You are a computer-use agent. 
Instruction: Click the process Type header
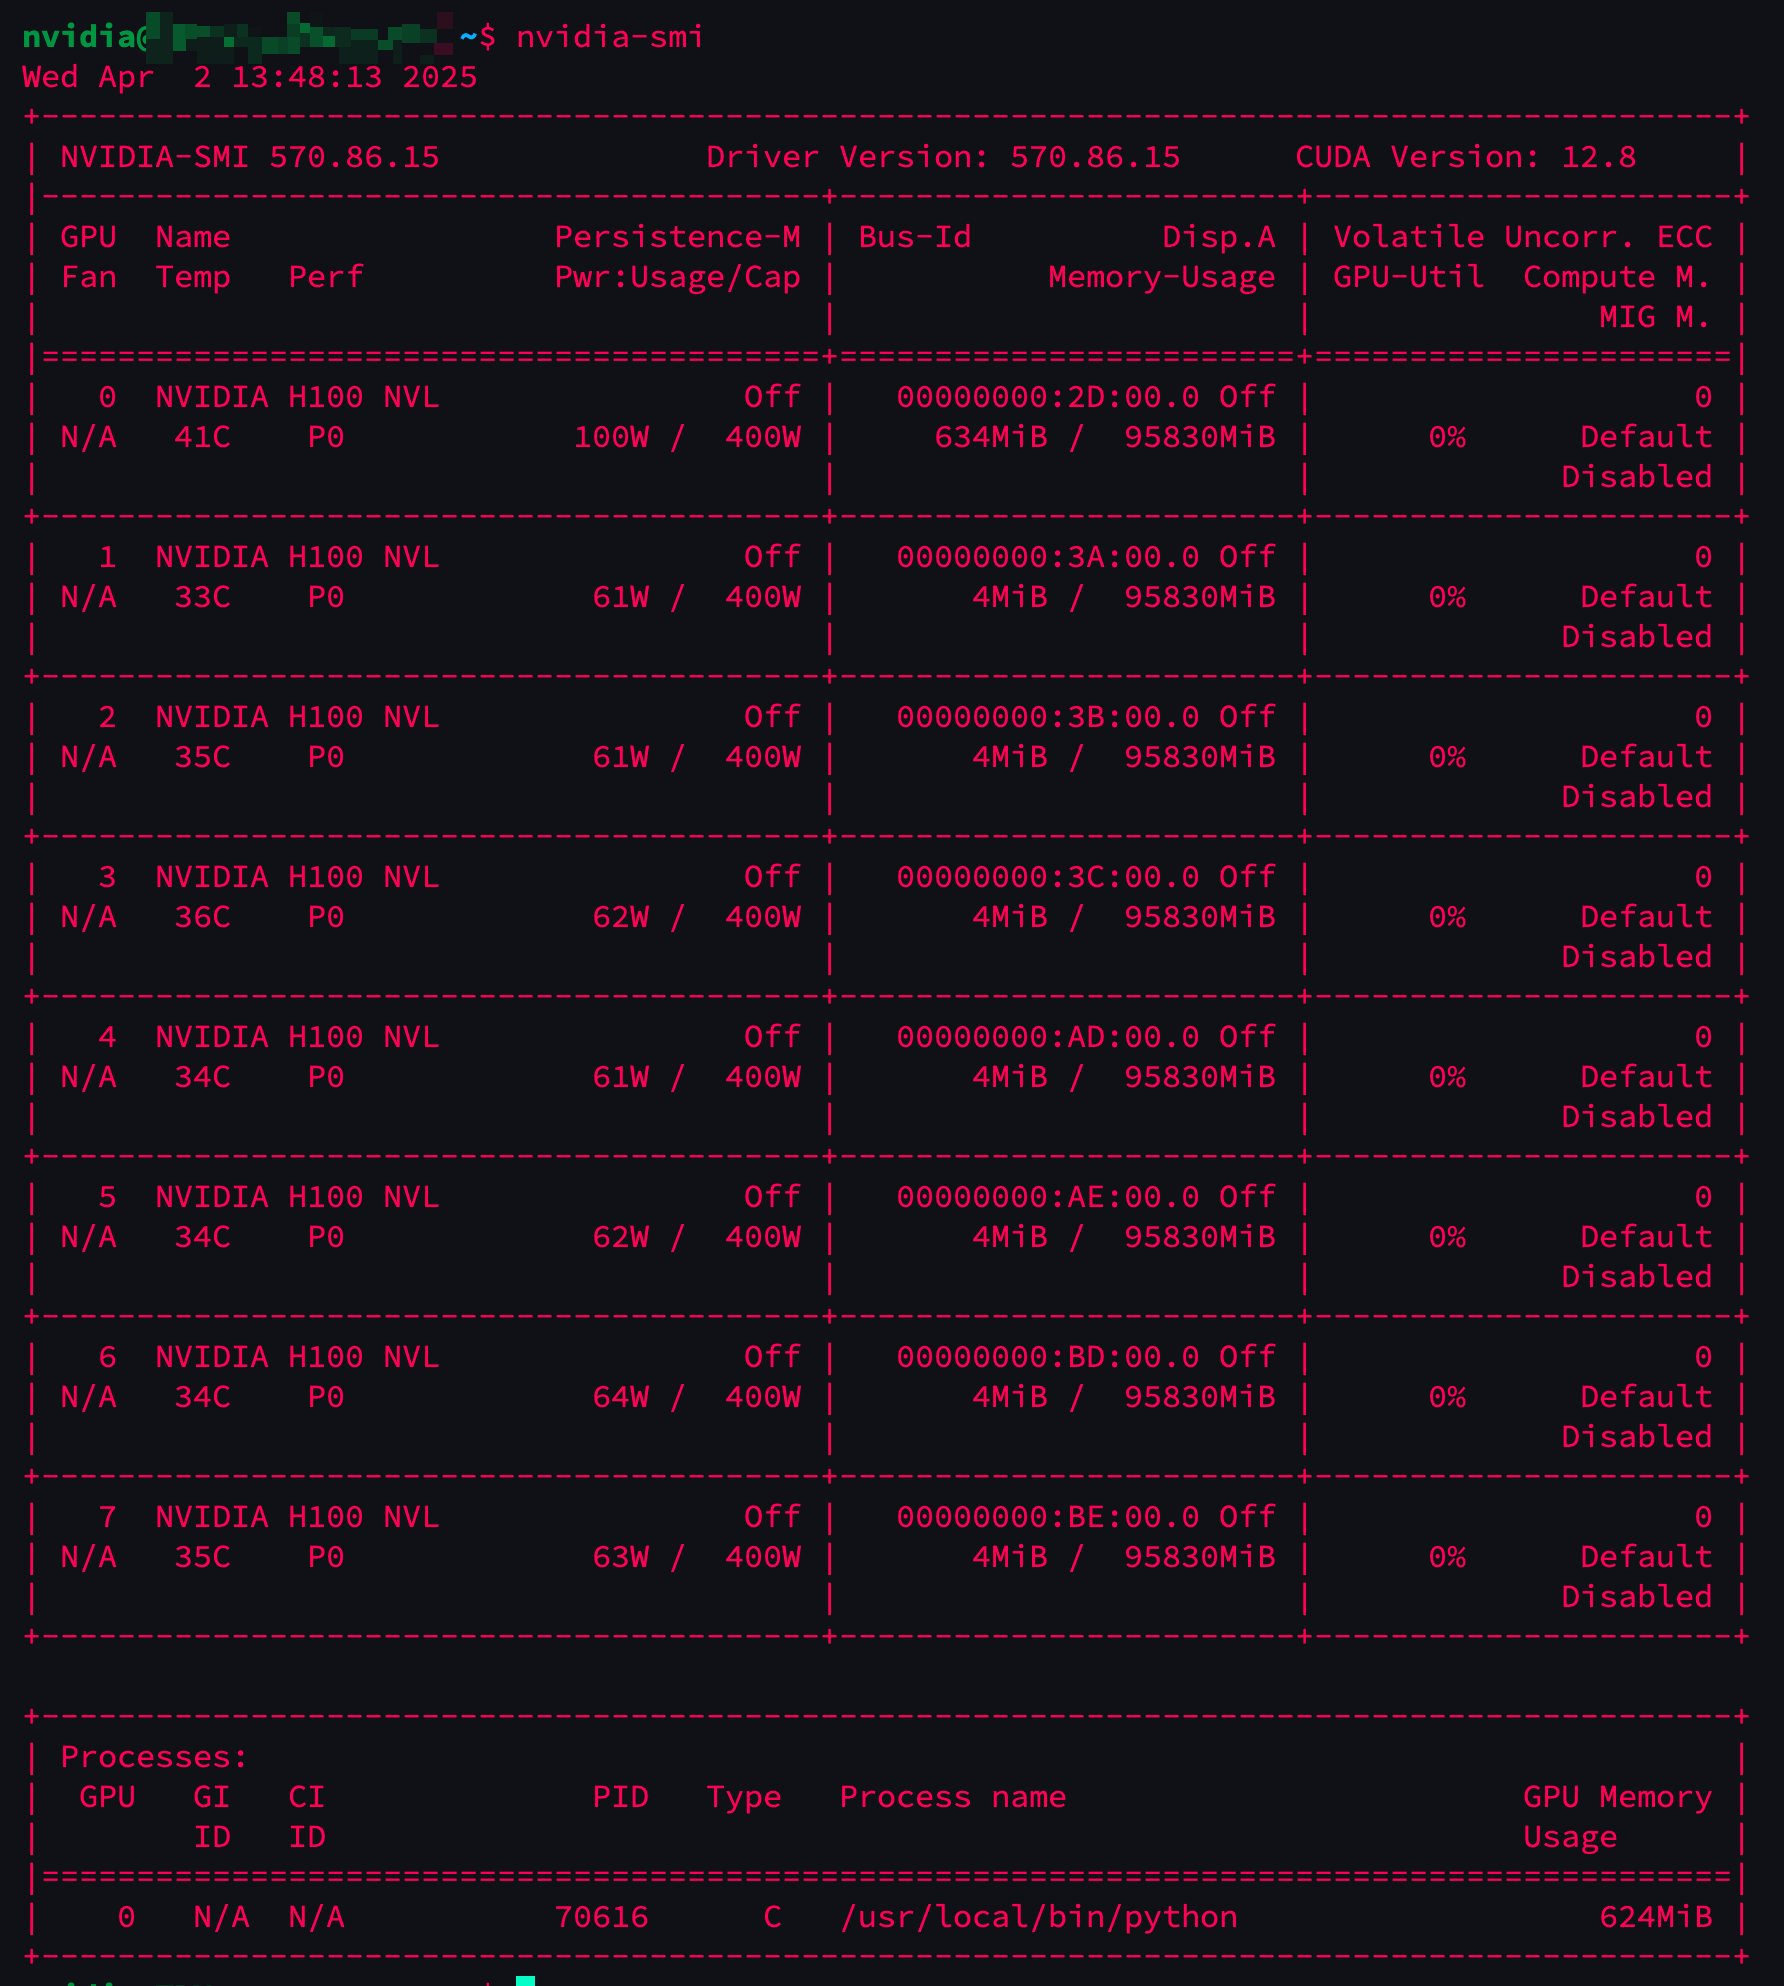[744, 1797]
